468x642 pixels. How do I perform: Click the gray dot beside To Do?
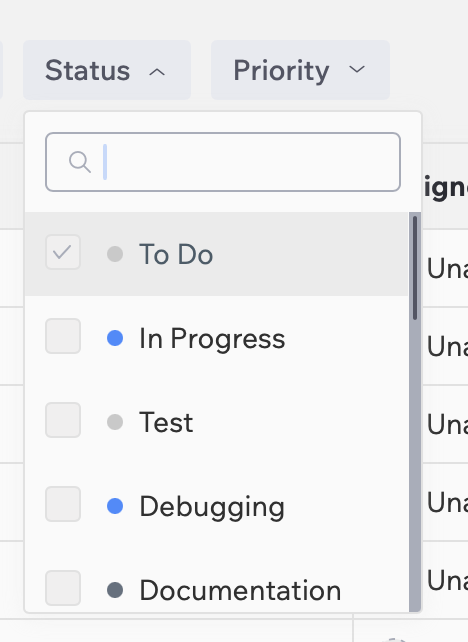[x=115, y=254]
